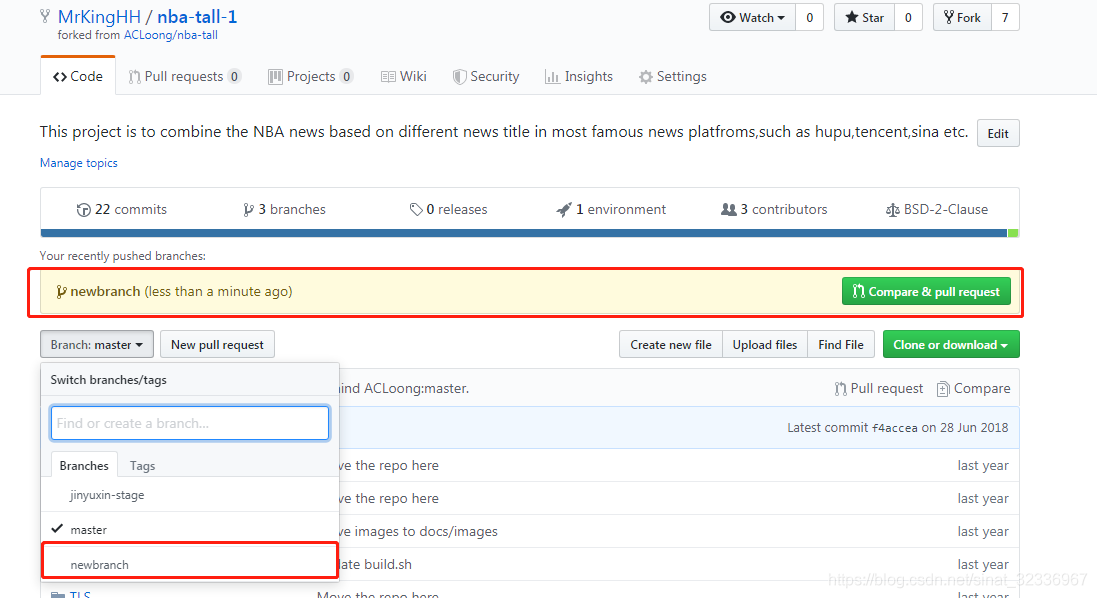Screen dimensions: 1097x598
Task: Click the shield icon beside Security
Action: tap(459, 77)
